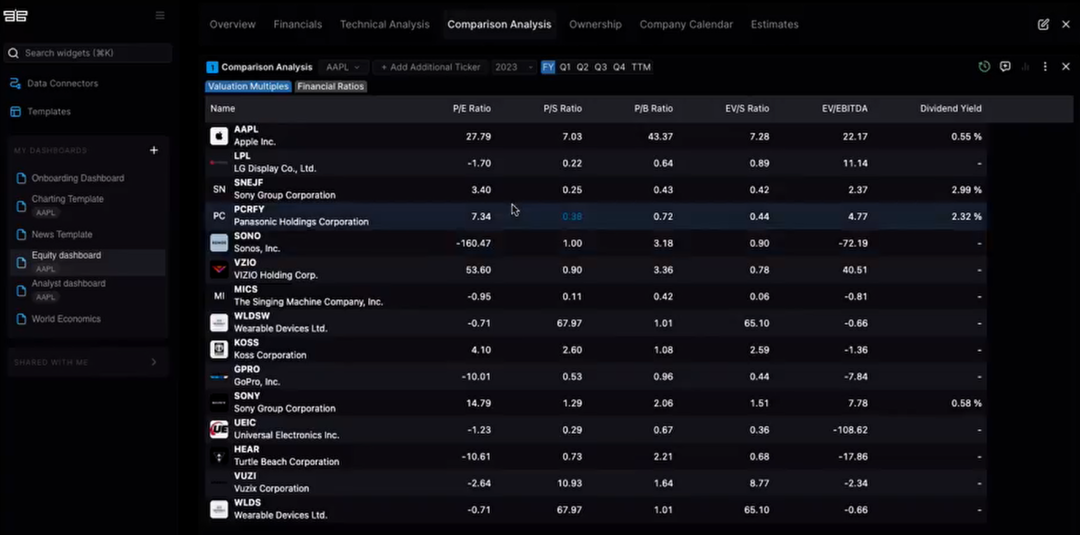Switch to Financials tab
The width and height of the screenshot is (1080, 535).
click(298, 24)
